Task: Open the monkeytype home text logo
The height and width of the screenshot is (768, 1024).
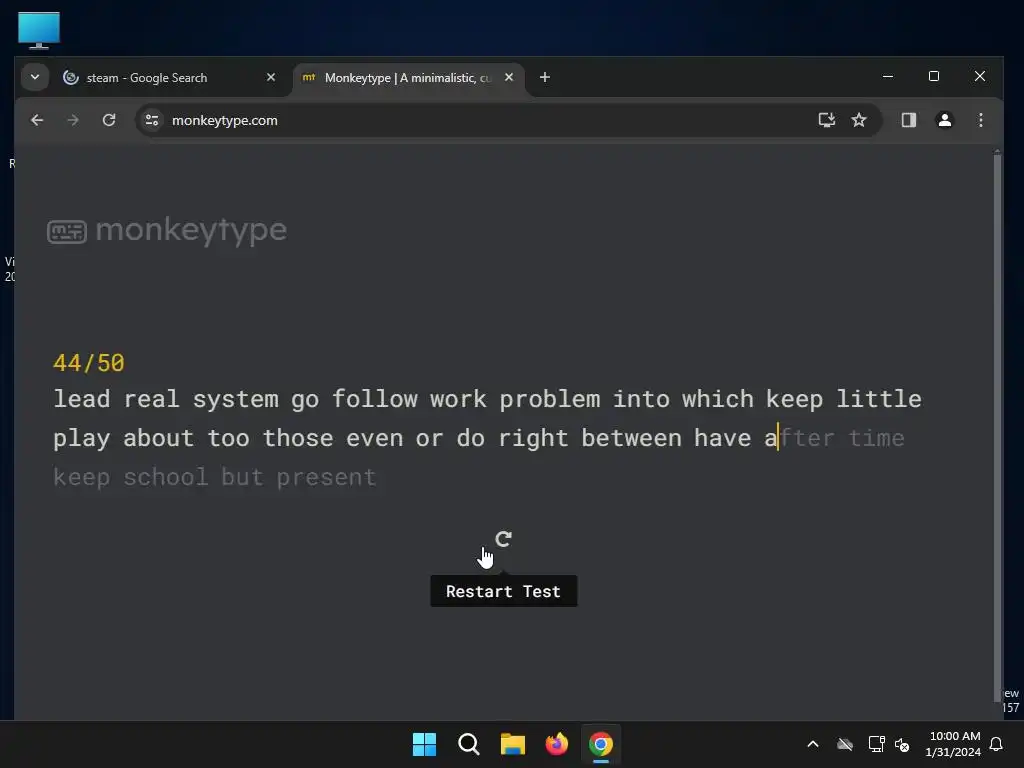Action: (x=191, y=230)
